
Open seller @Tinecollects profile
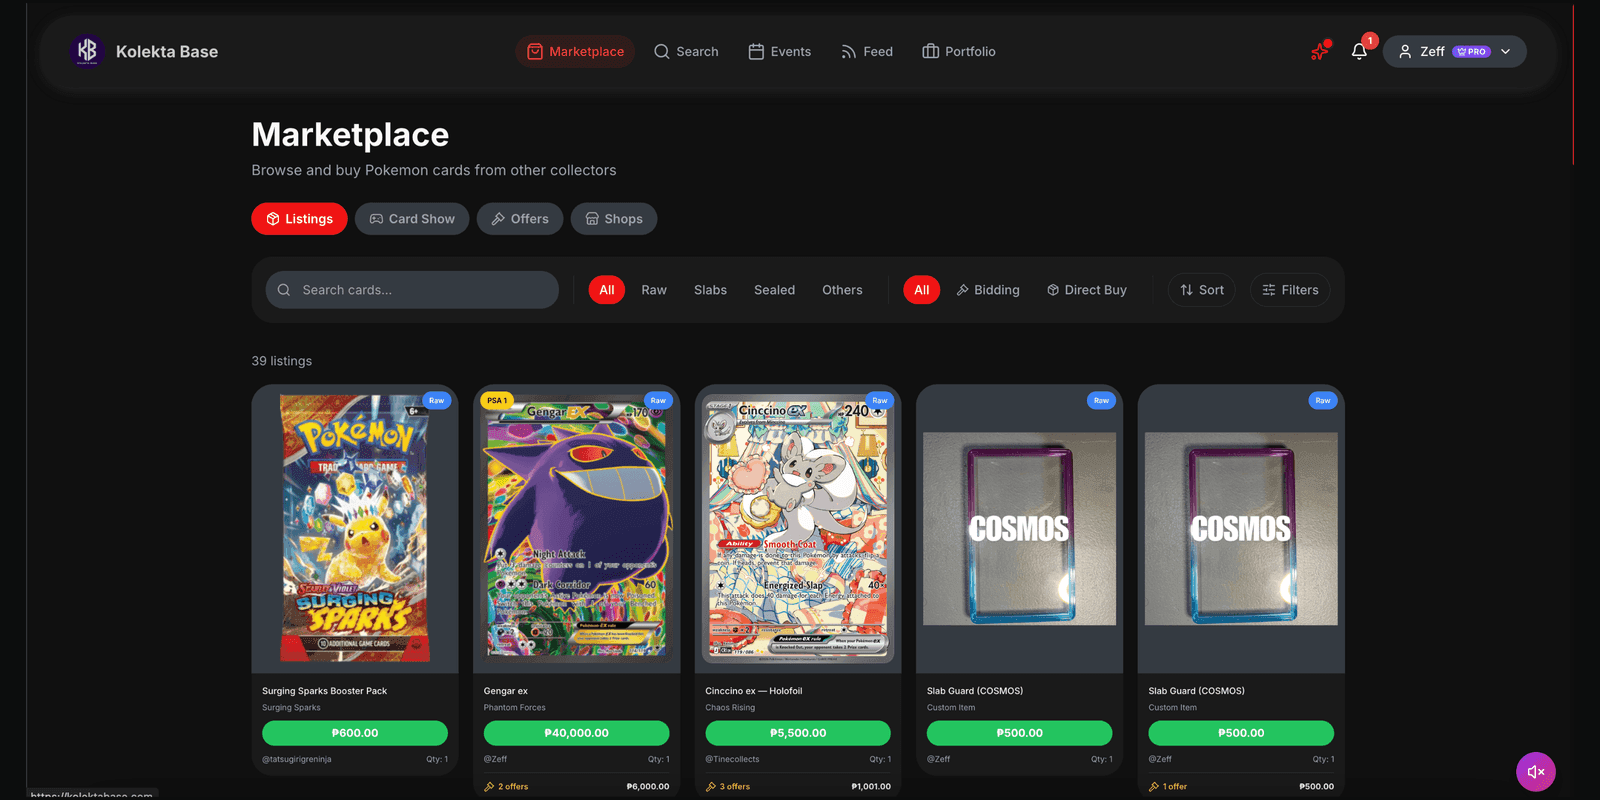point(732,759)
